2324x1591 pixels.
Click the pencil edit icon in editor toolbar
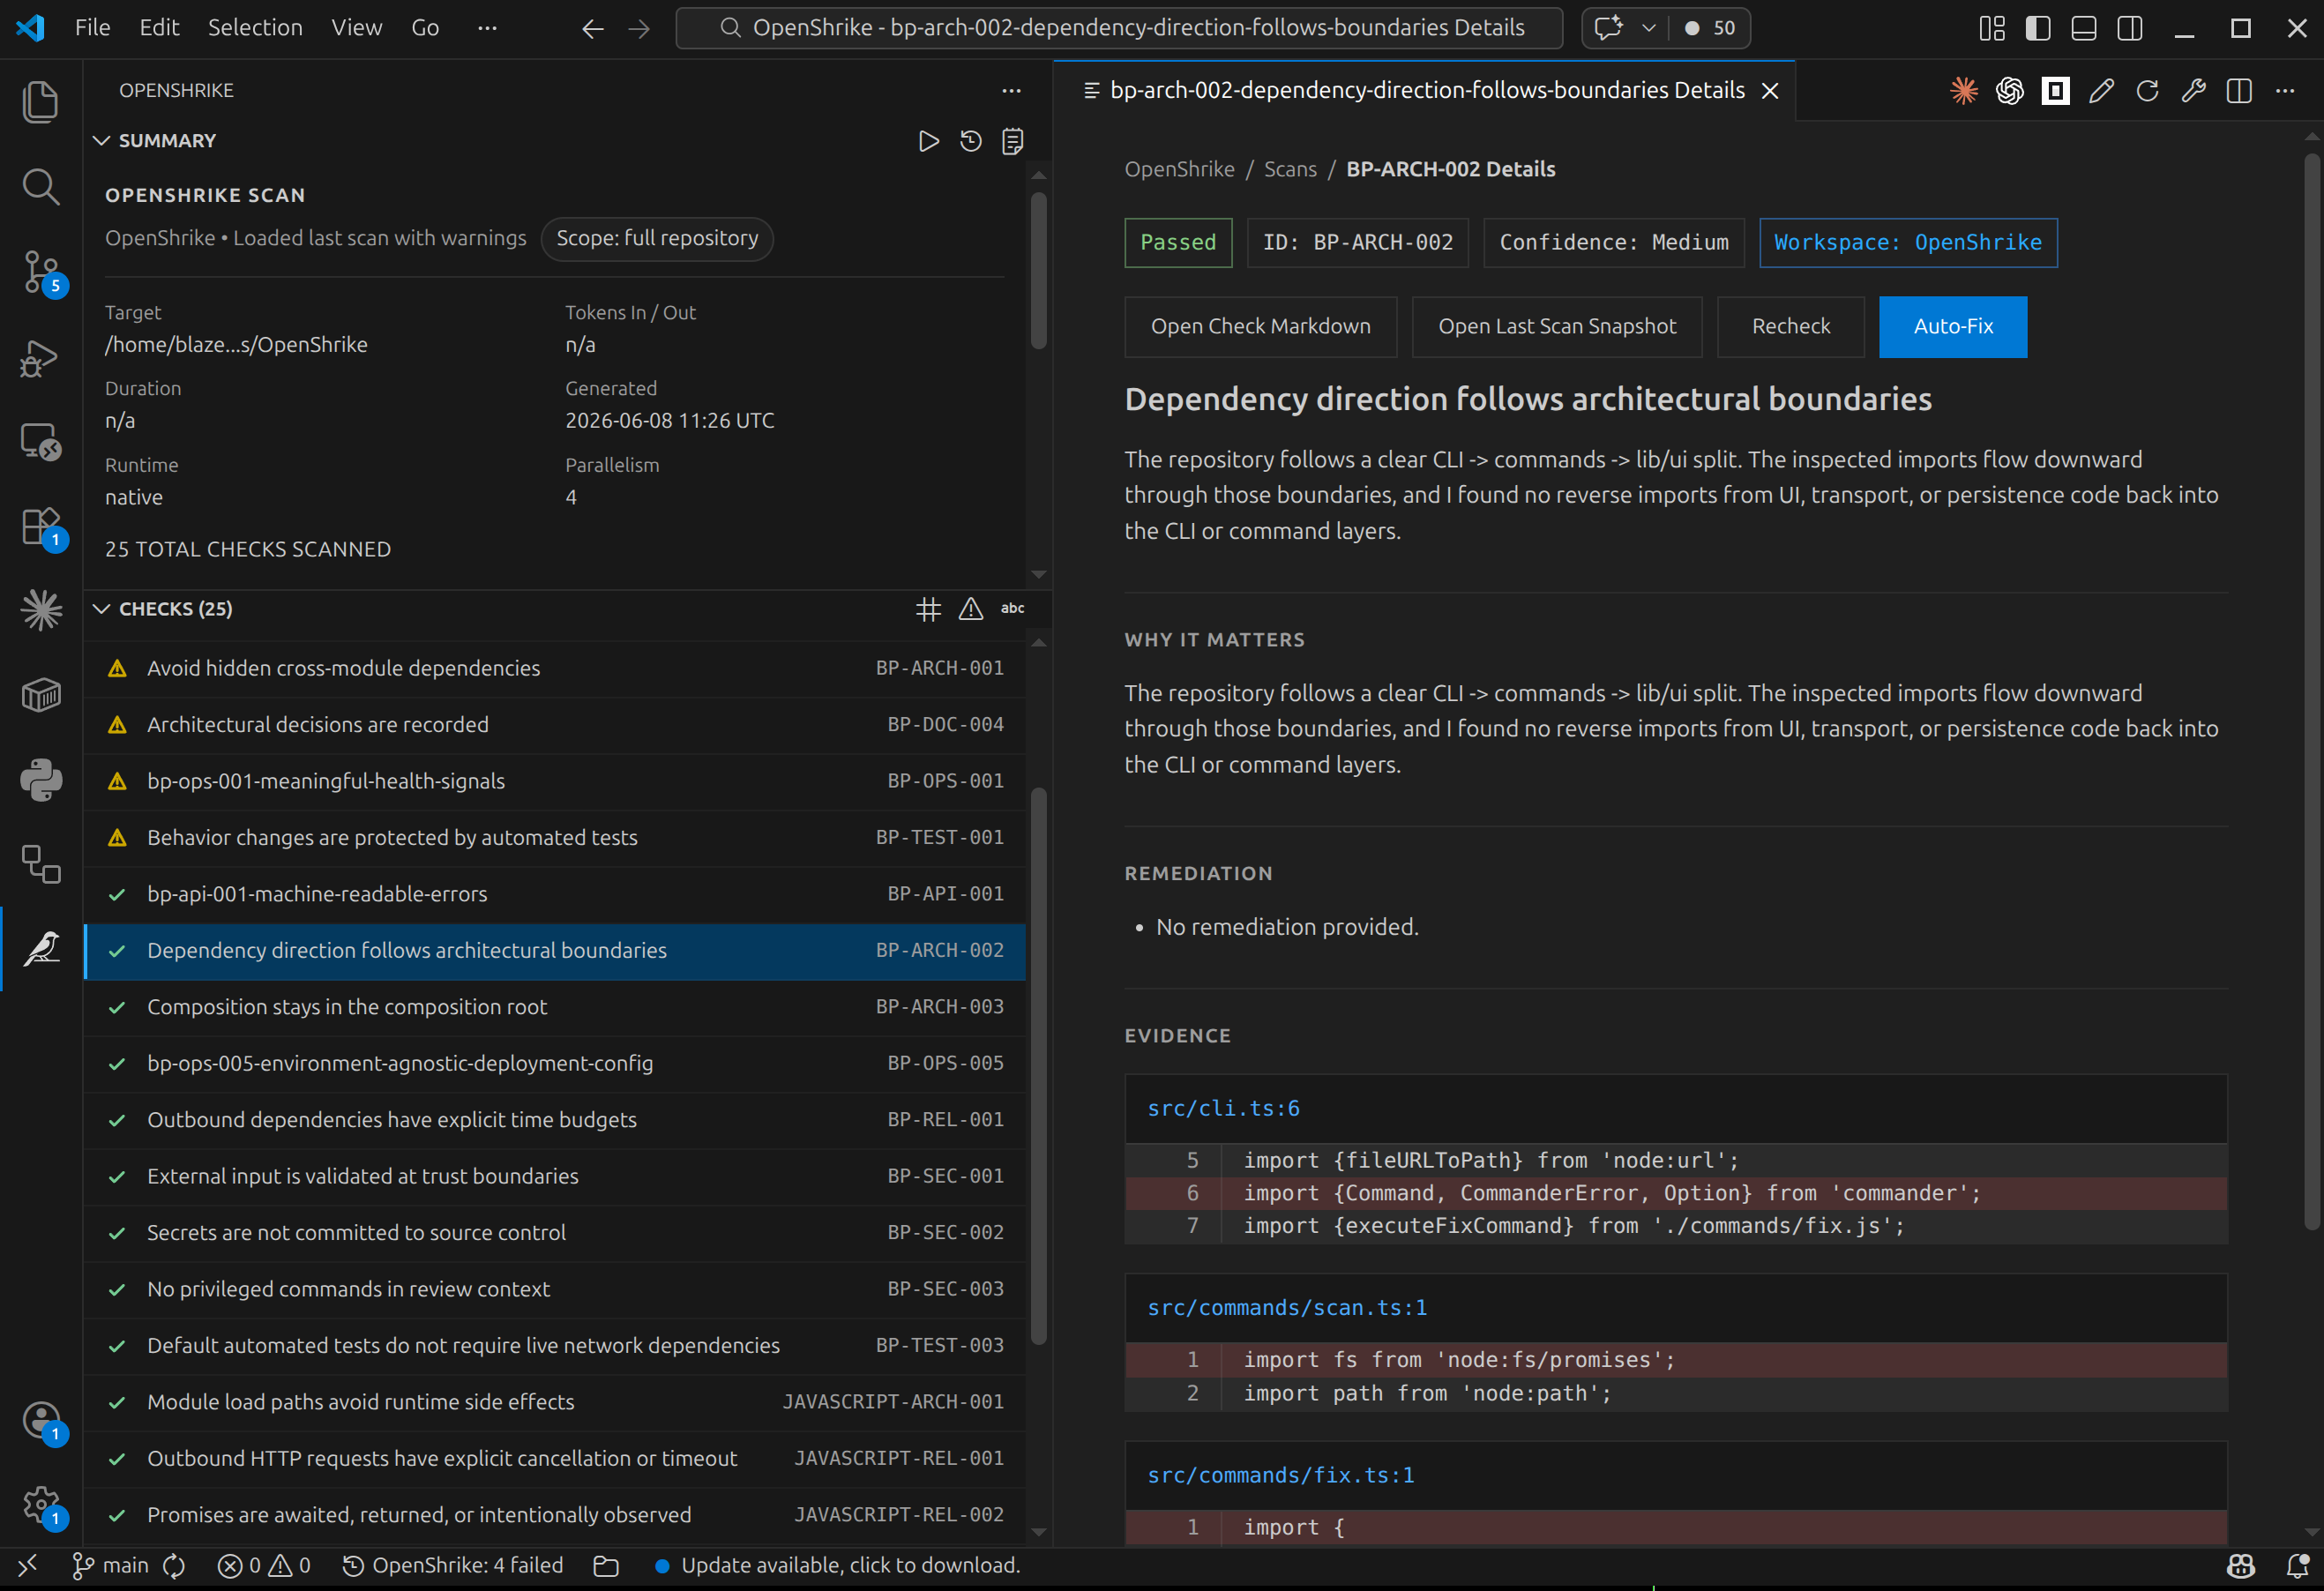pyautogui.click(x=2101, y=91)
